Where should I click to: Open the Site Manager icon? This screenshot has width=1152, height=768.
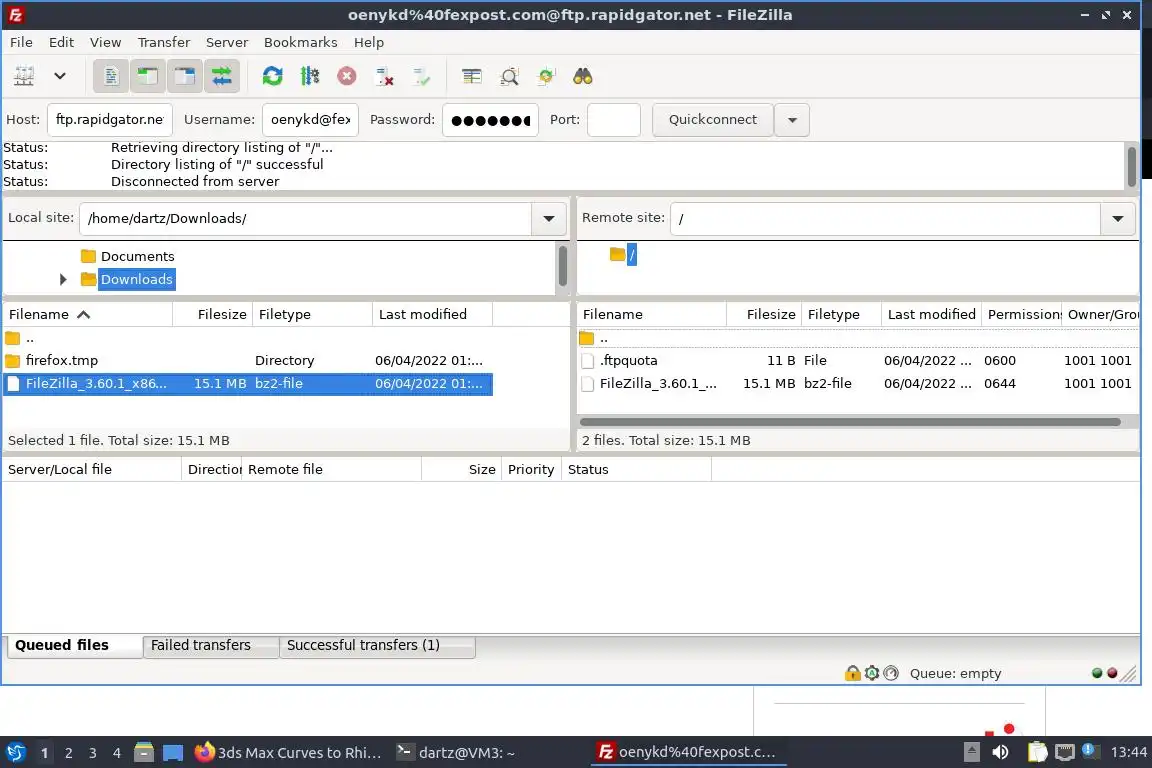coord(24,76)
